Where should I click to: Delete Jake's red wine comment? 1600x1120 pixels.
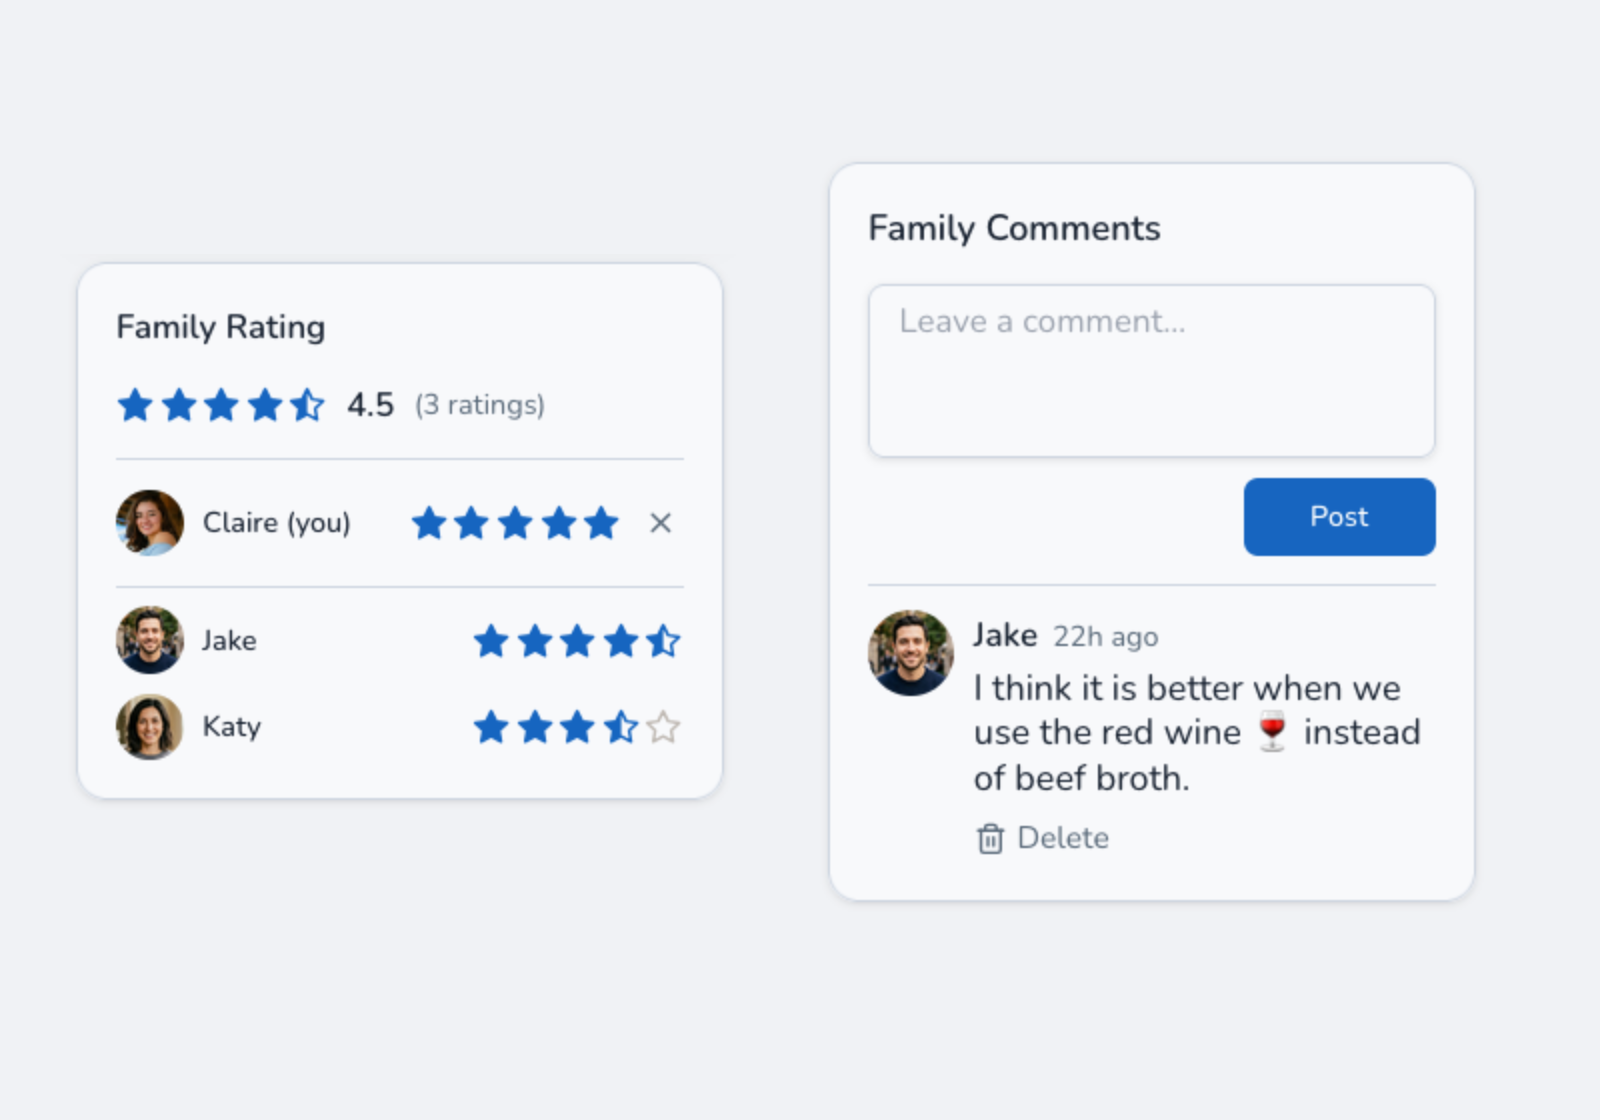1042,838
